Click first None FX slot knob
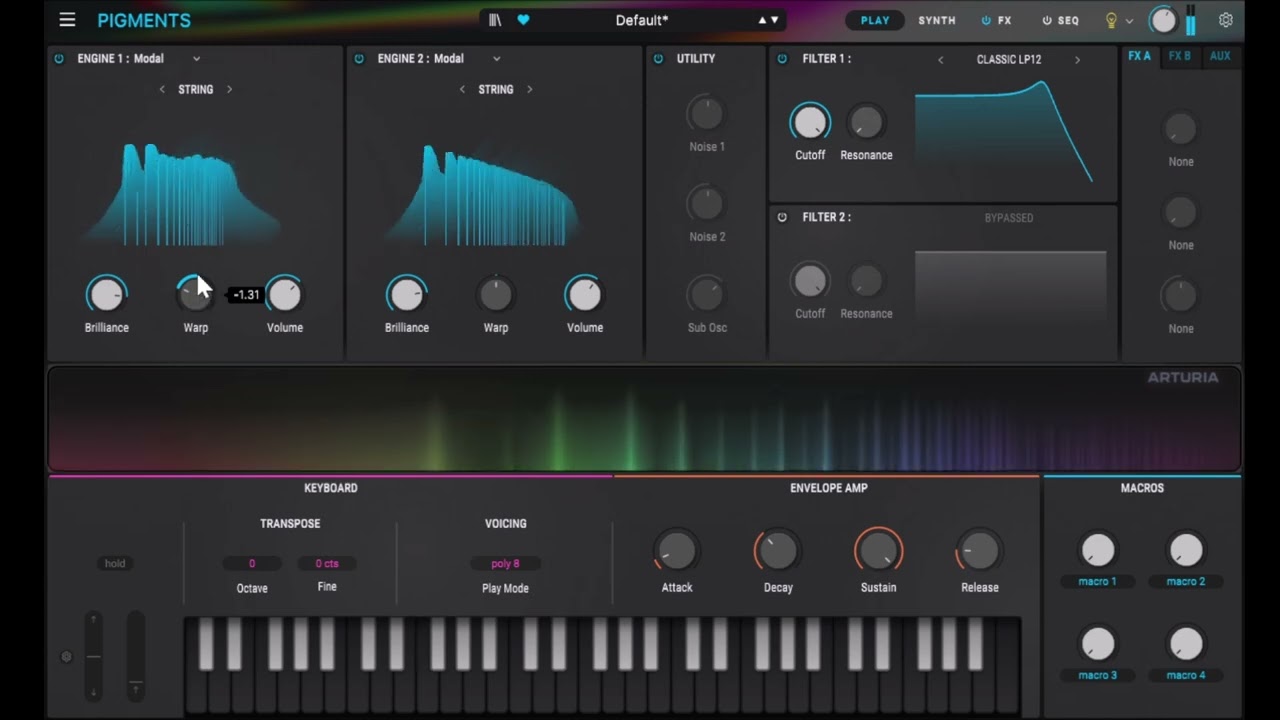 [1181, 128]
